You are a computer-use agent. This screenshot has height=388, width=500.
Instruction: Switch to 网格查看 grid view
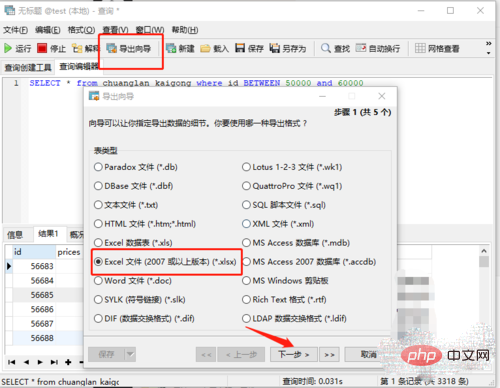click(437, 49)
